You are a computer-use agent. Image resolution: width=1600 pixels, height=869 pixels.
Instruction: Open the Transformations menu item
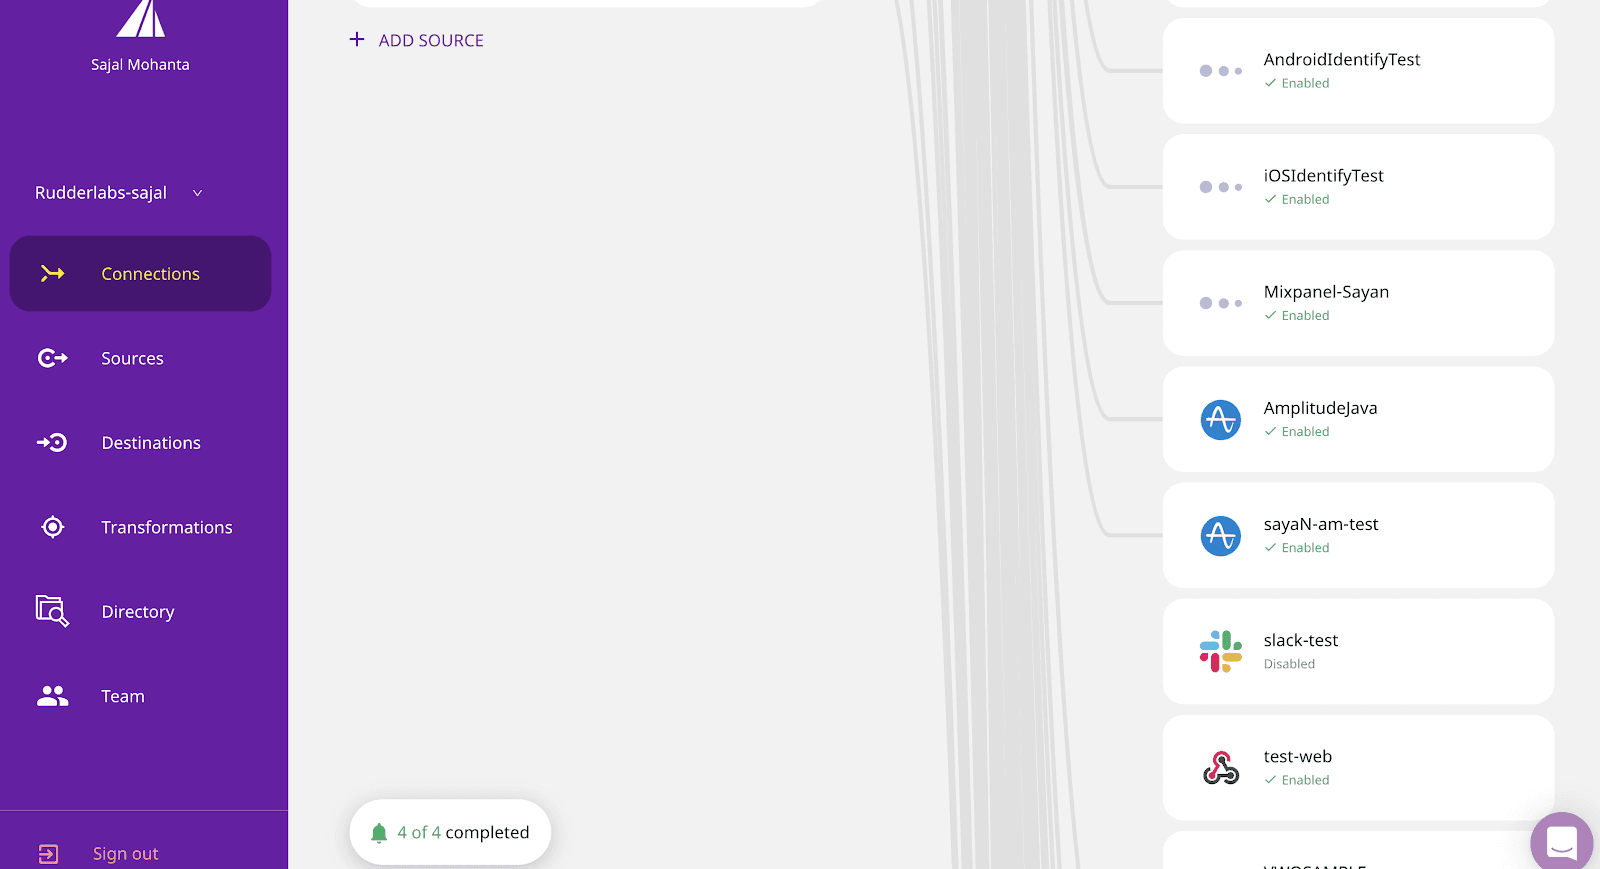click(x=166, y=527)
